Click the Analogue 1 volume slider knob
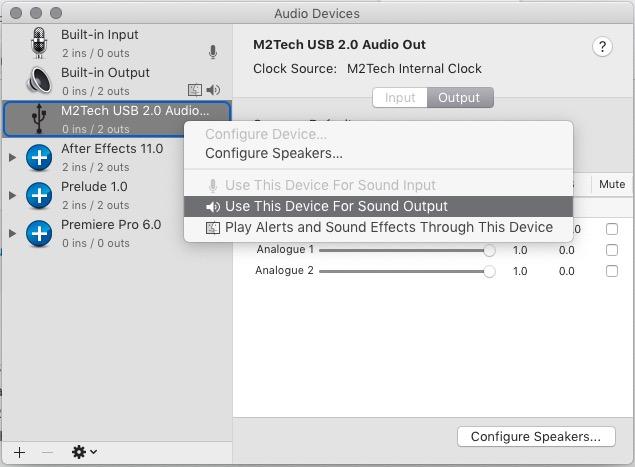Viewport: 635px width, 467px height. (489, 250)
